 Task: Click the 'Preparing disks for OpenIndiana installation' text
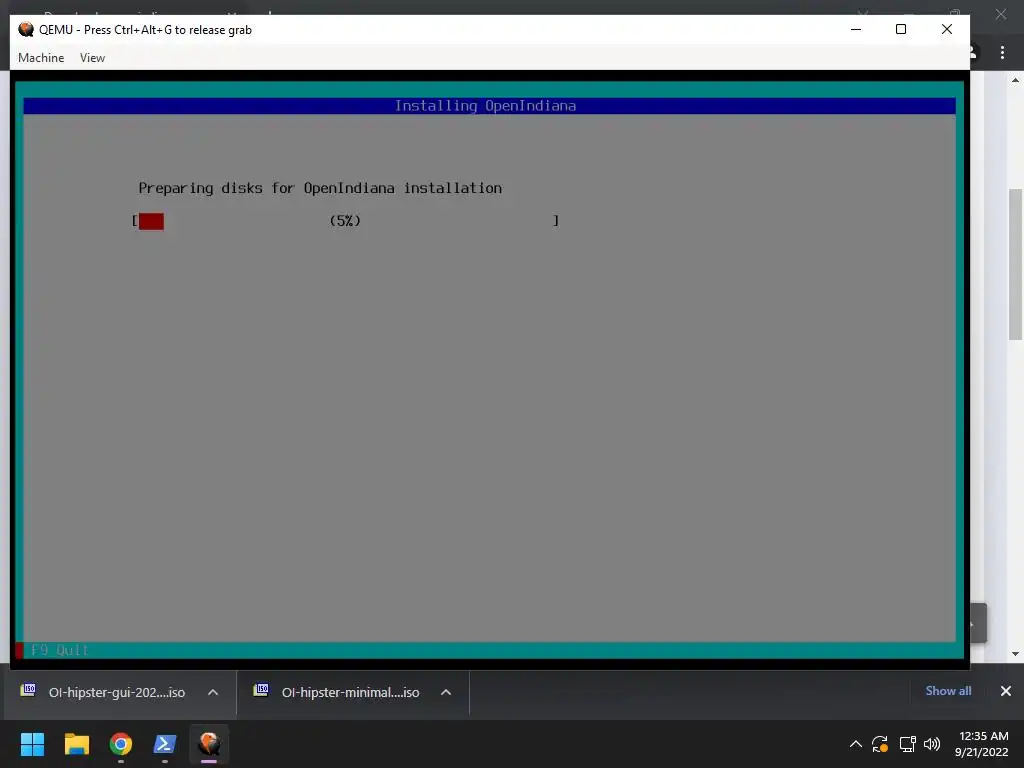tap(320, 188)
